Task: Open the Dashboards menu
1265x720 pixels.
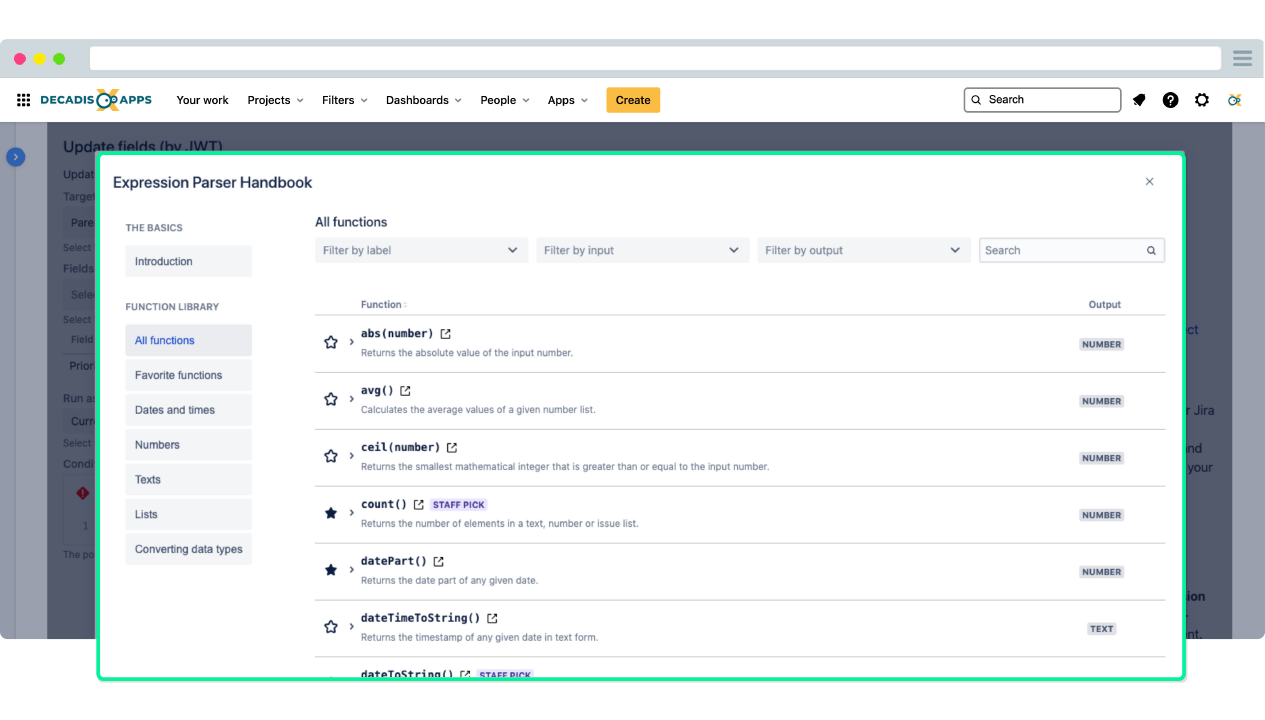Action: click(x=424, y=100)
